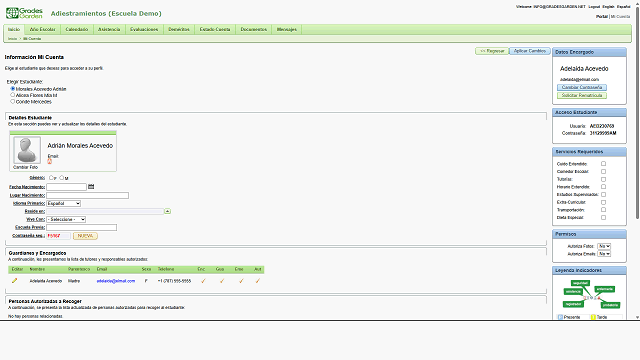Open the Inicio tab

pos(14,29)
